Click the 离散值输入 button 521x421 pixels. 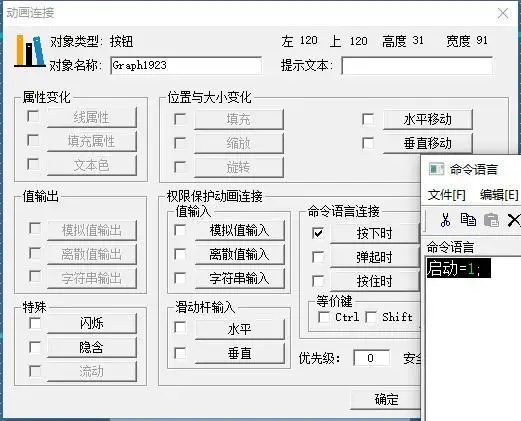coord(239,255)
